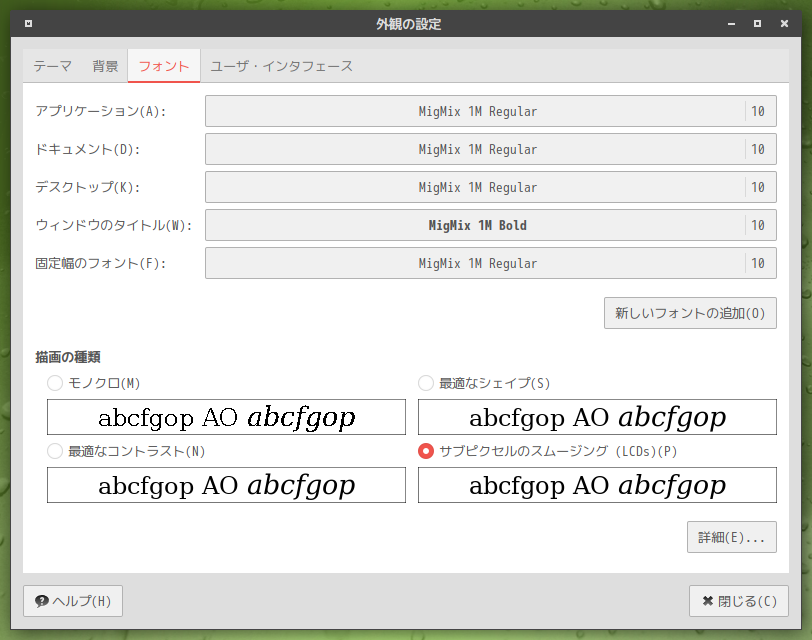Screen dimensions: 812x640
Task: Open 詳細(E)... rendering details
Action: point(732,537)
